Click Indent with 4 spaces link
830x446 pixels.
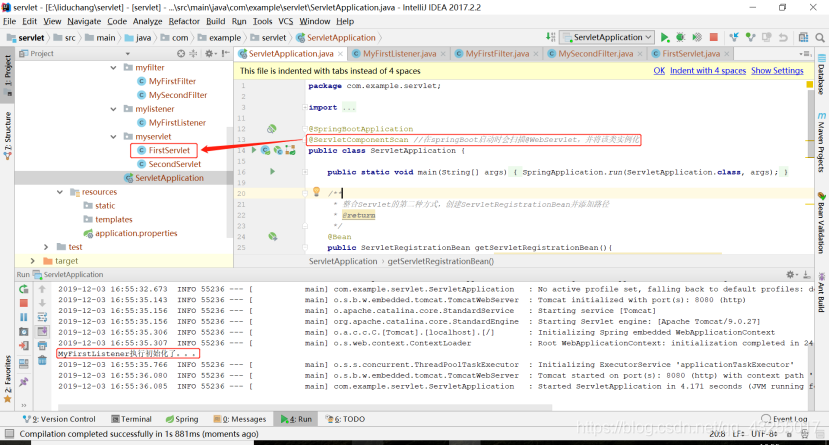pos(708,70)
